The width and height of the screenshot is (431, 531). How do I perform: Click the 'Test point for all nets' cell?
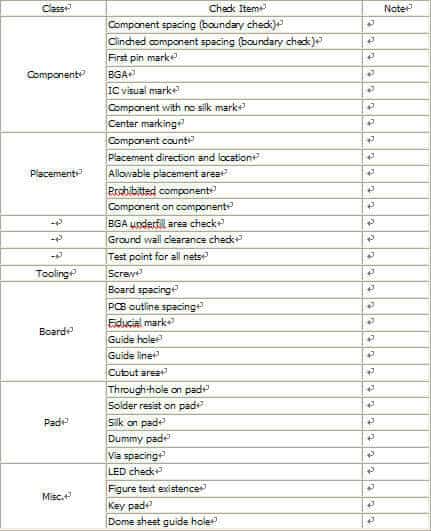234,257
